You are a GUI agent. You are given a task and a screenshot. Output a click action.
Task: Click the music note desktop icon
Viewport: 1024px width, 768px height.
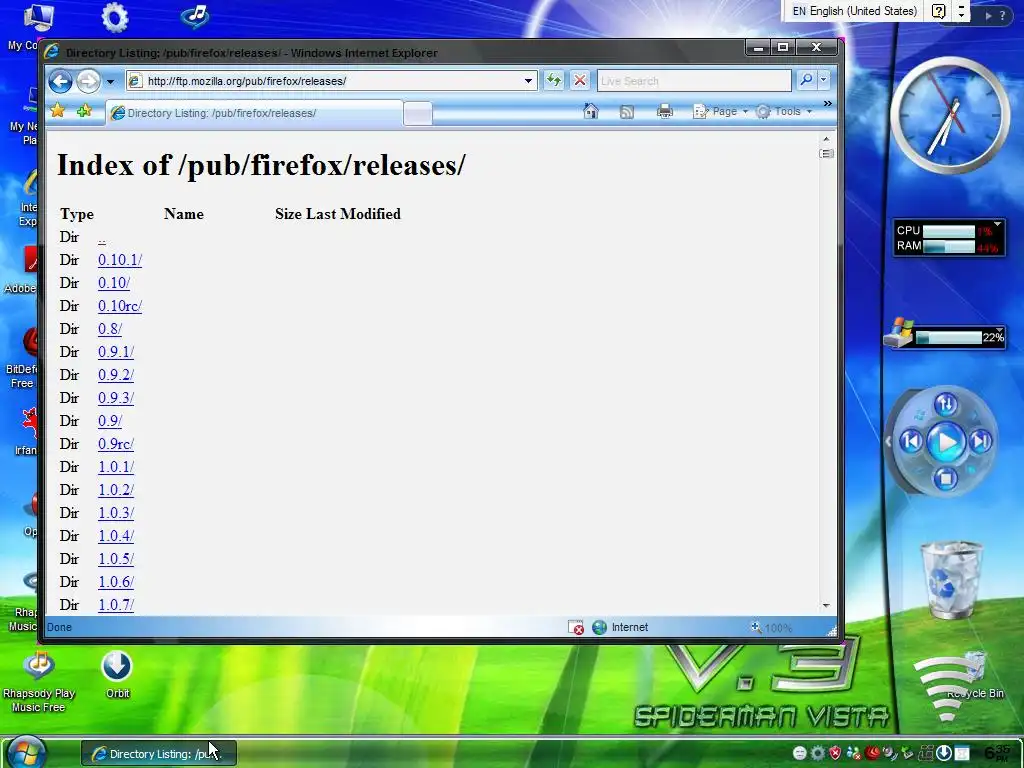(x=195, y=16)
